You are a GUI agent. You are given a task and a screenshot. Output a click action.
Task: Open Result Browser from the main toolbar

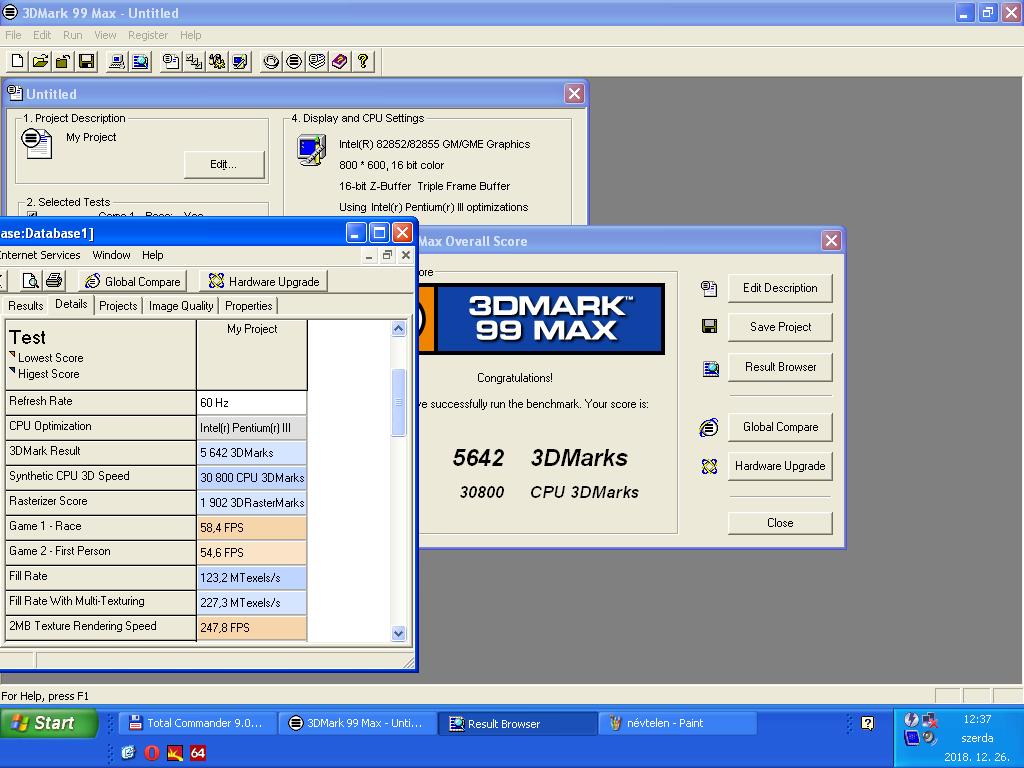coord(140,61)
